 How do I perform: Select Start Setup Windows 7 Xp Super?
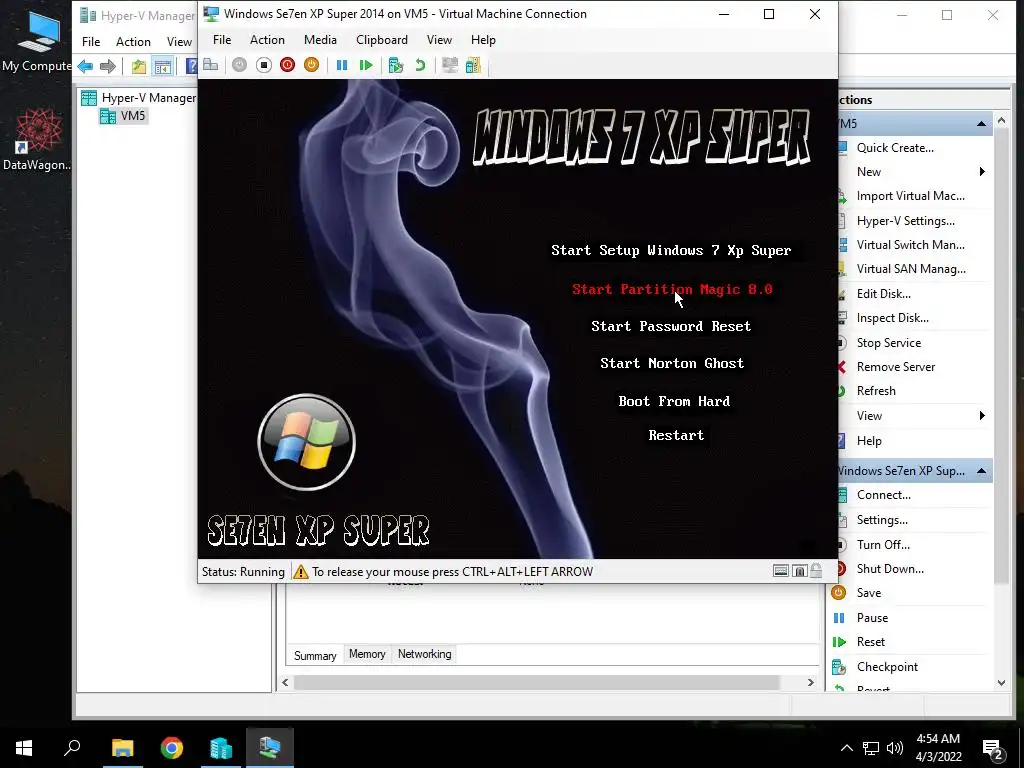point(671,251)
